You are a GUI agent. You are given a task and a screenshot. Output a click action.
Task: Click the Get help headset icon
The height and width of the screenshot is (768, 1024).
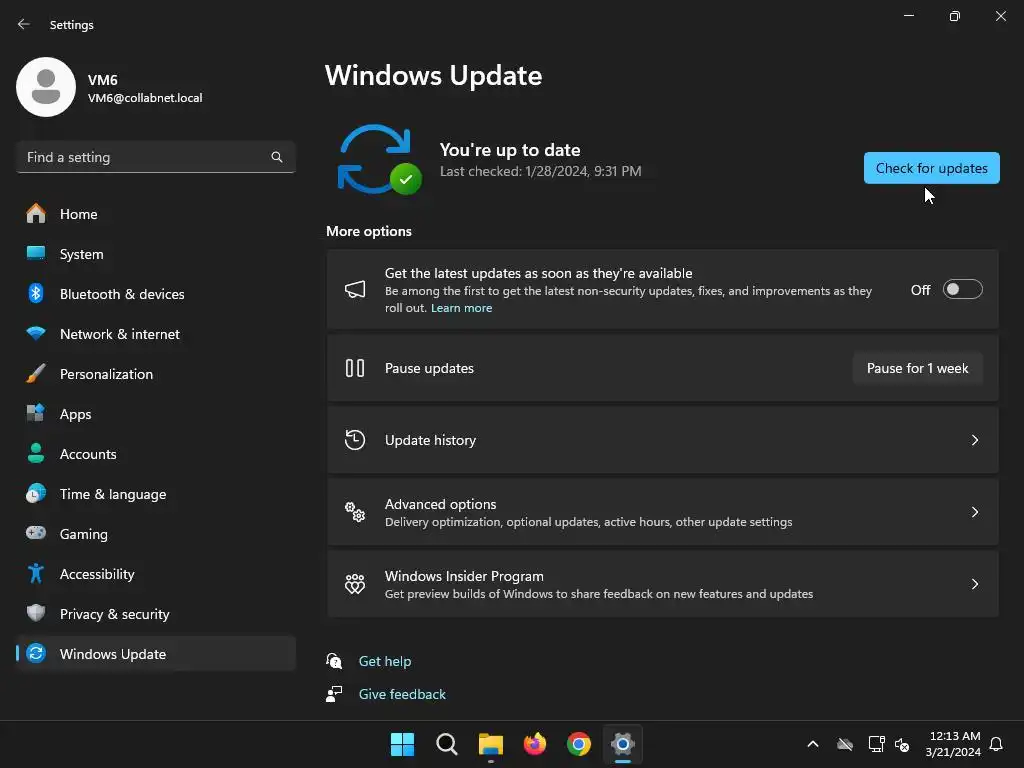point(334,661)
